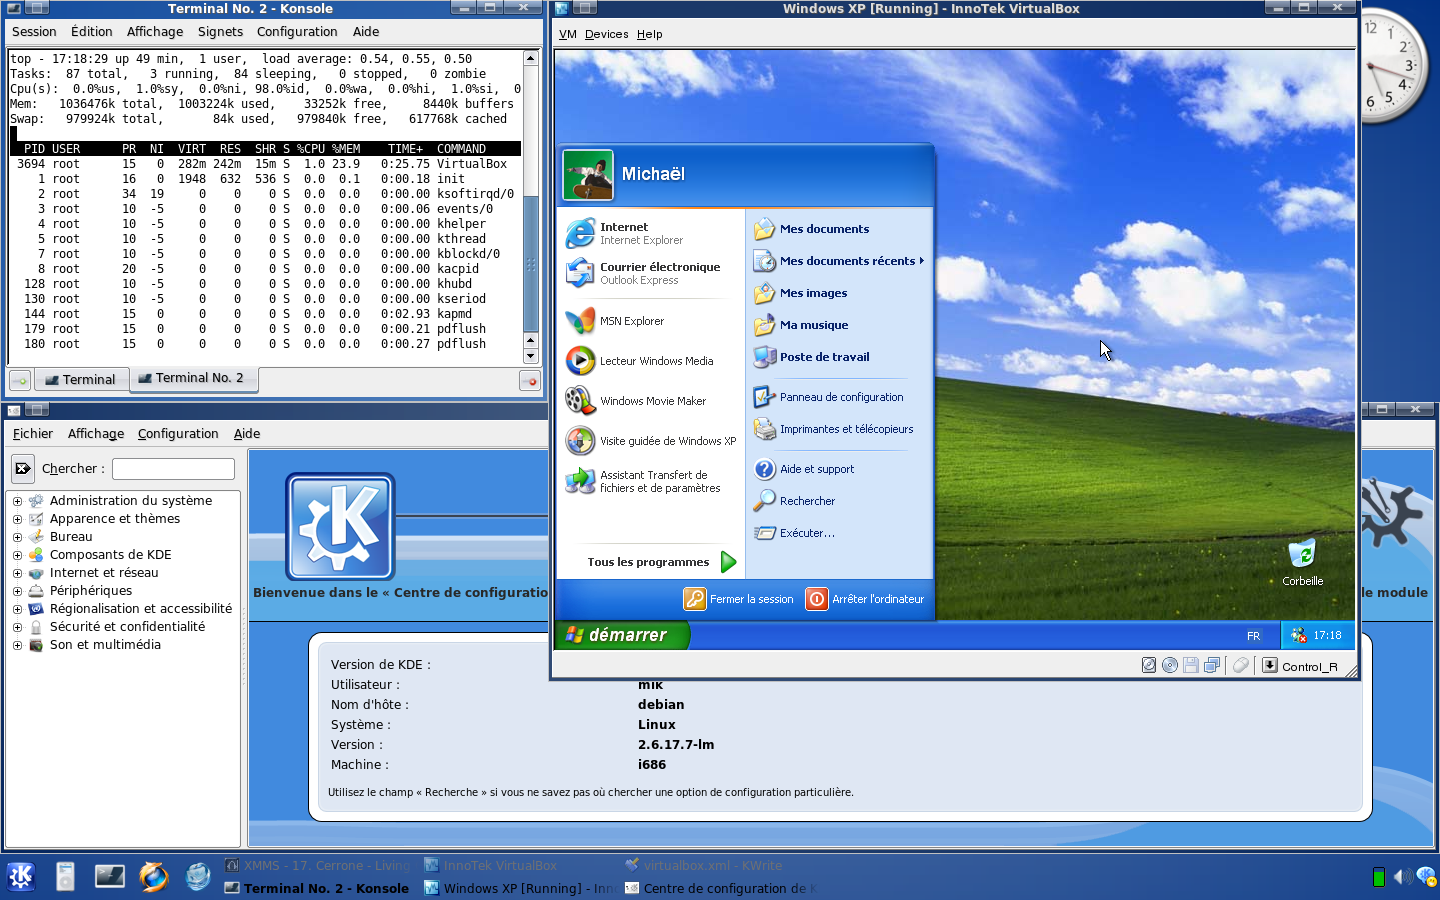The image size is (1440, 900).
Task: Click Arrêter l'ordinateur
Action: coord(866,599)
